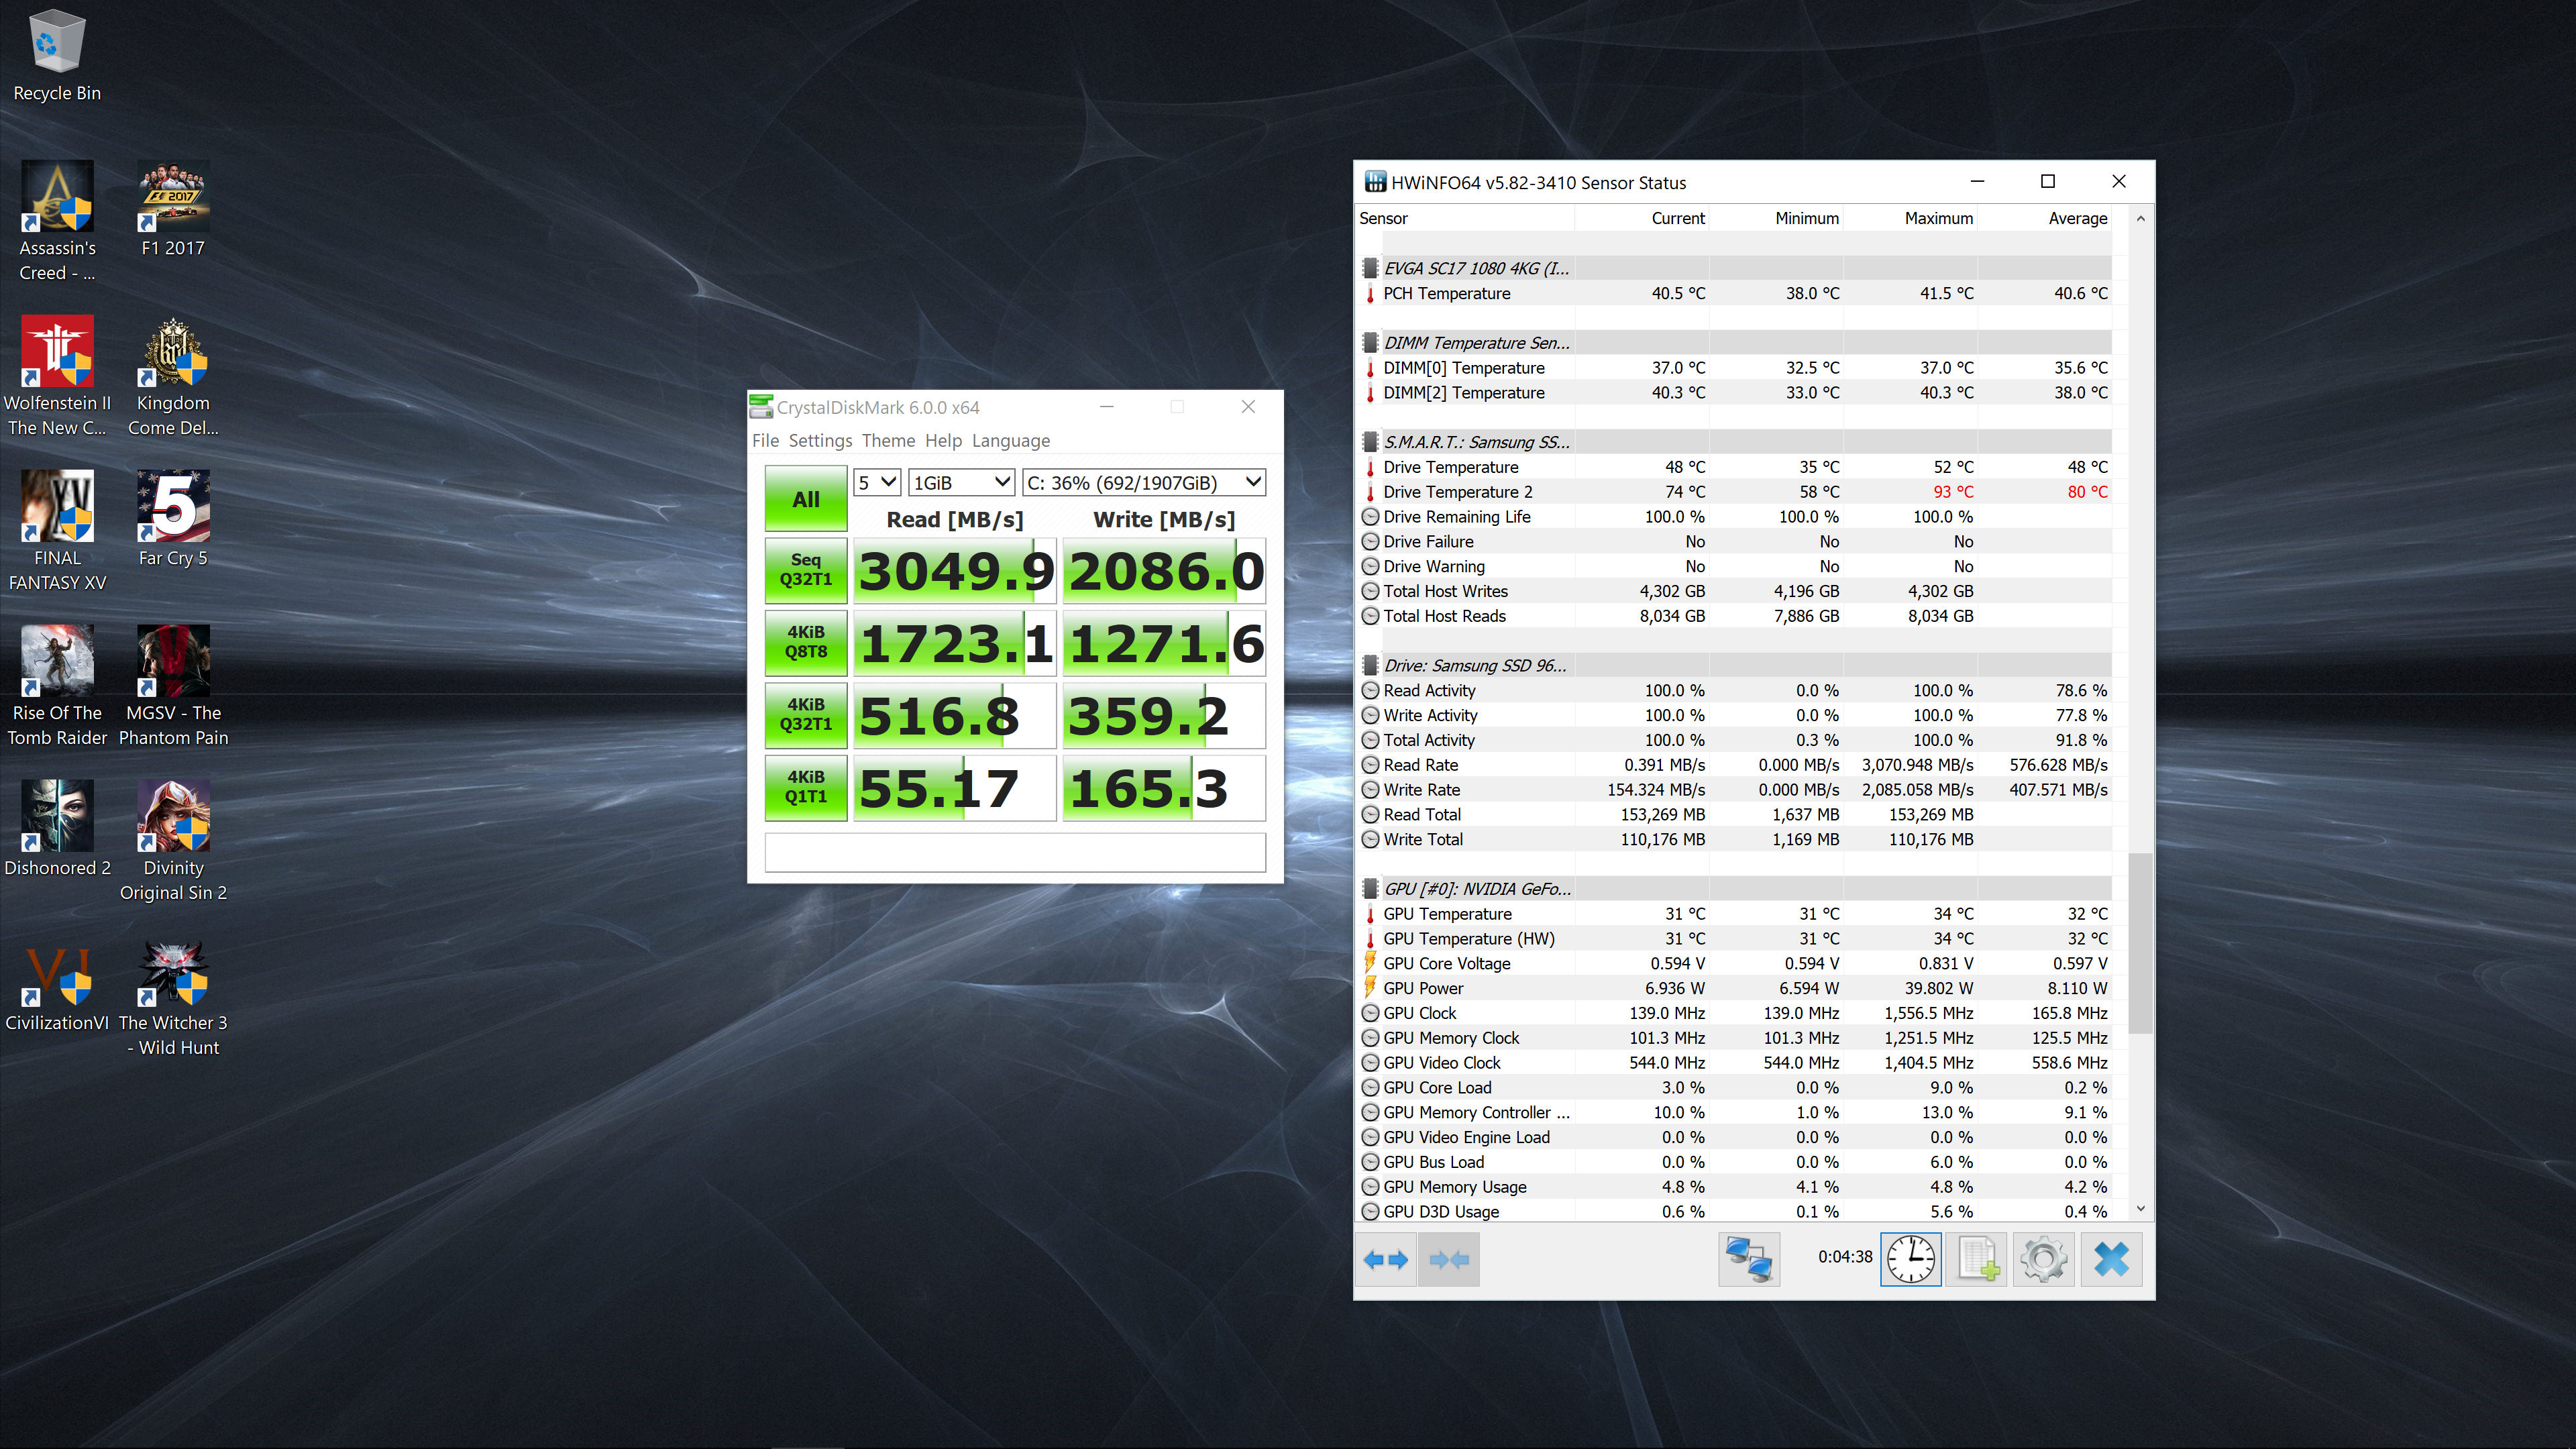Open Kingdom Come Deliverance shortcut
The width and height of the screenshot is (2576, 1449).
point(173,376)
